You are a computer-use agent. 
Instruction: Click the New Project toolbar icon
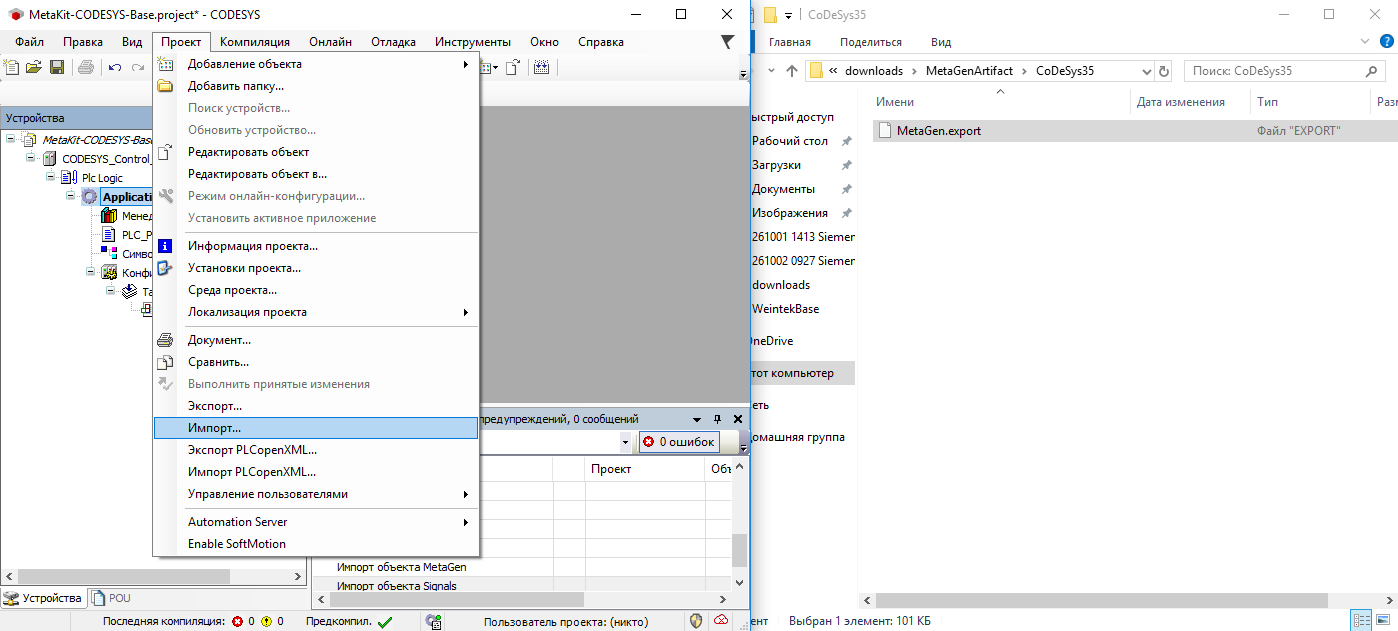coord(12,67)
